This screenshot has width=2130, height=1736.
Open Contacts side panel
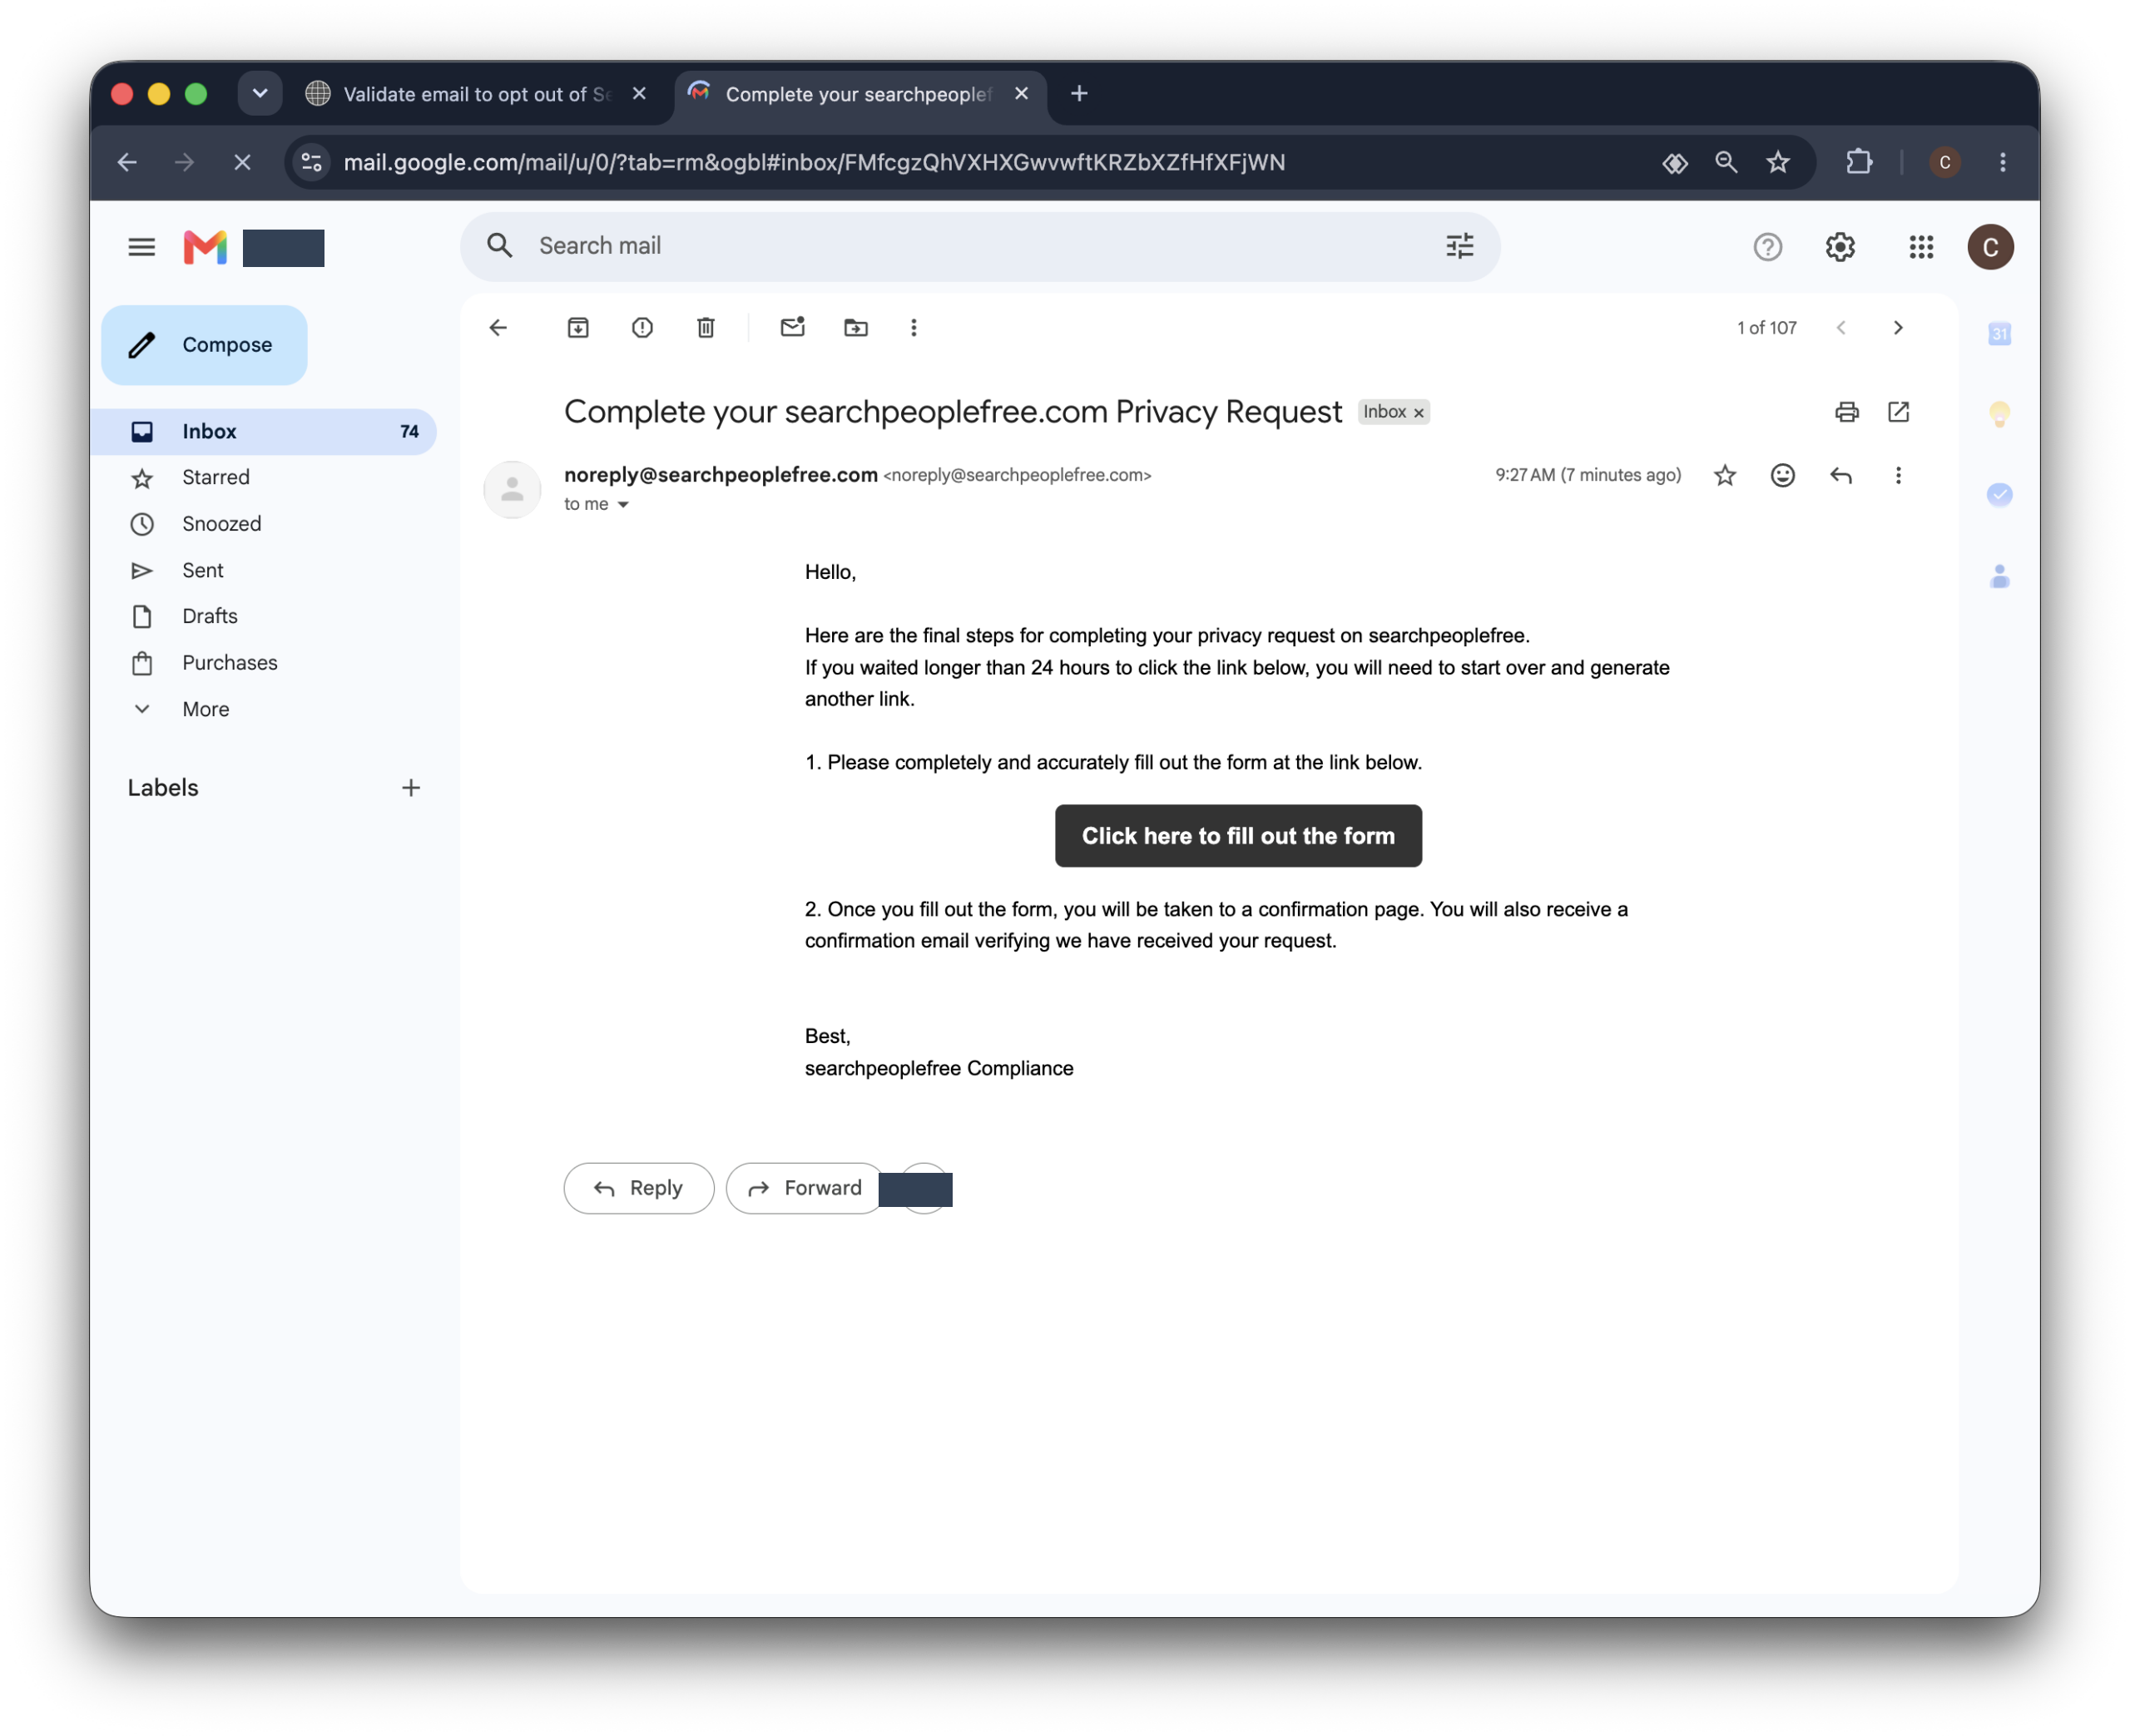[1999, 576]
